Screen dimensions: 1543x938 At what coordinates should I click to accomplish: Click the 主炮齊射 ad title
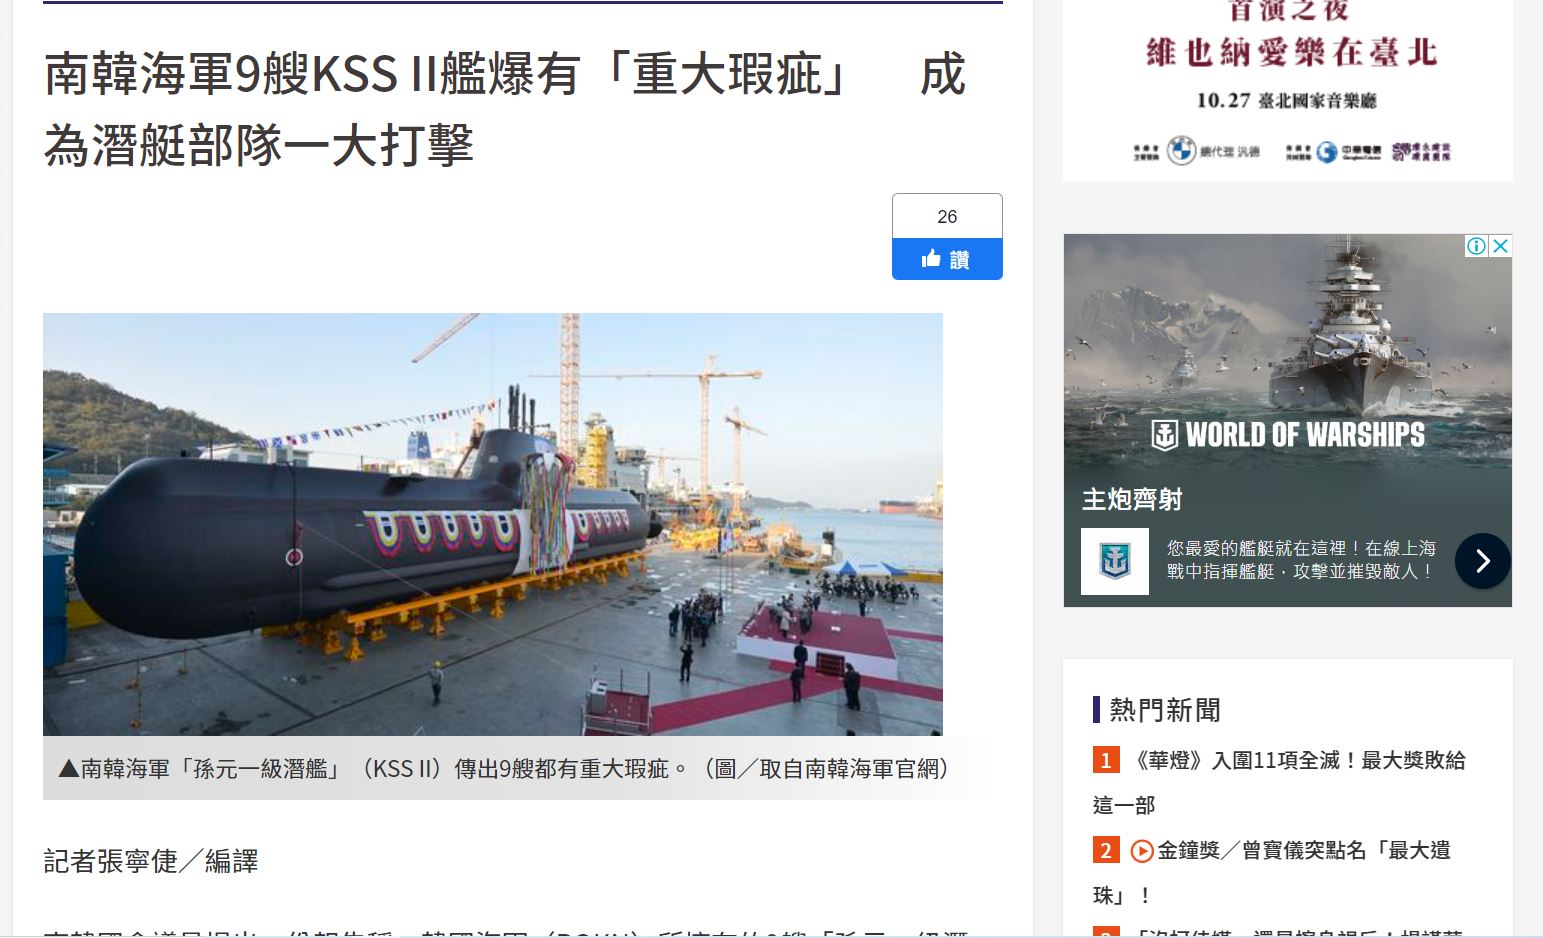[1132, 499]
